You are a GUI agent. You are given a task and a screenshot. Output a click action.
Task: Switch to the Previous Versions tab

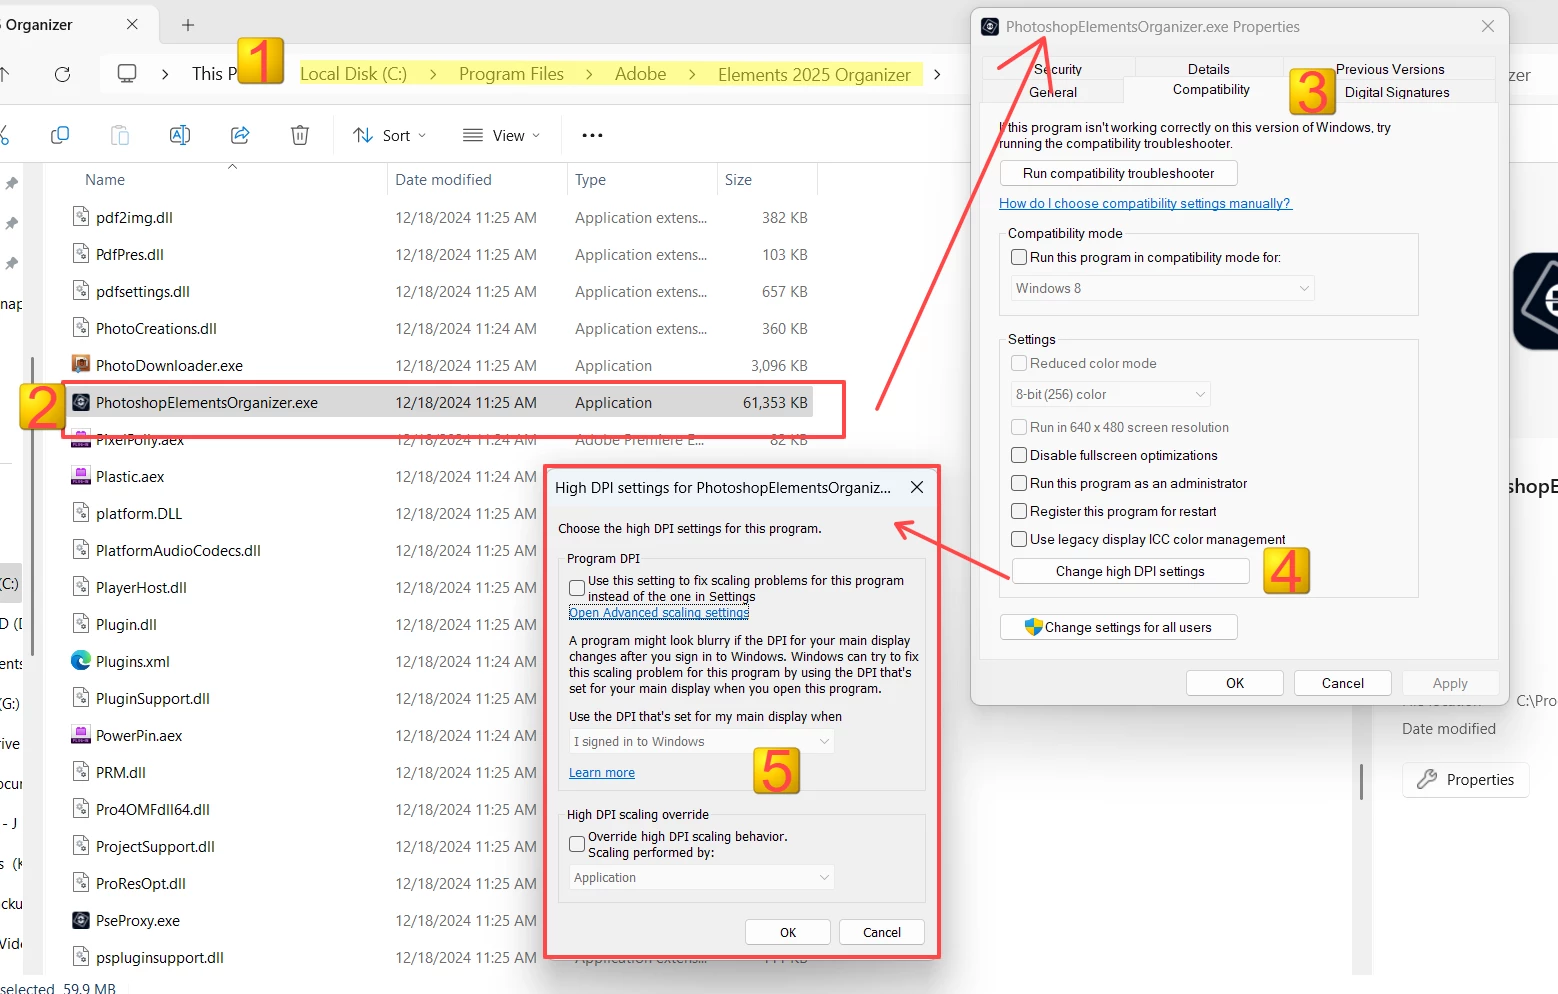[1390, 69]
